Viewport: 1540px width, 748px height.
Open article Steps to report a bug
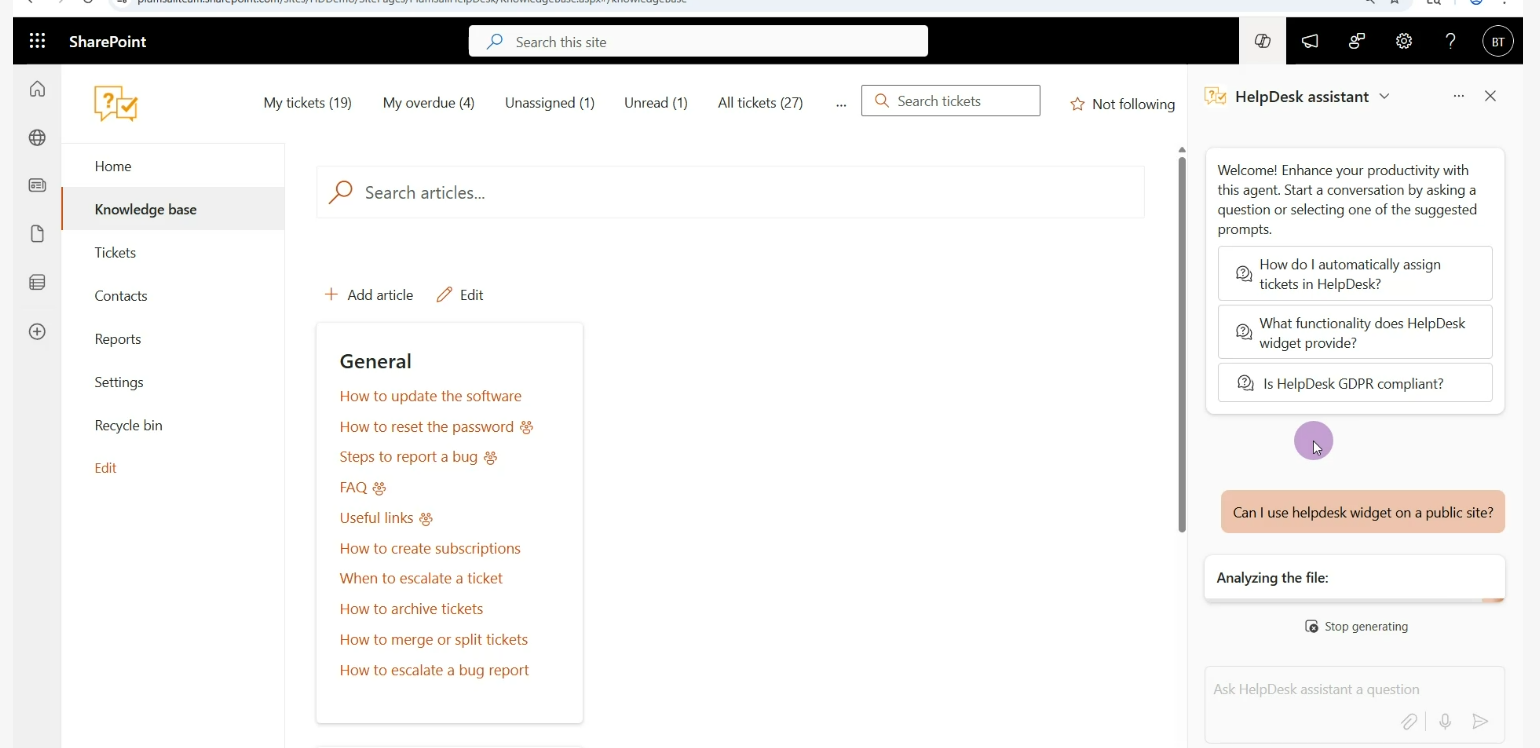[409, 457]
